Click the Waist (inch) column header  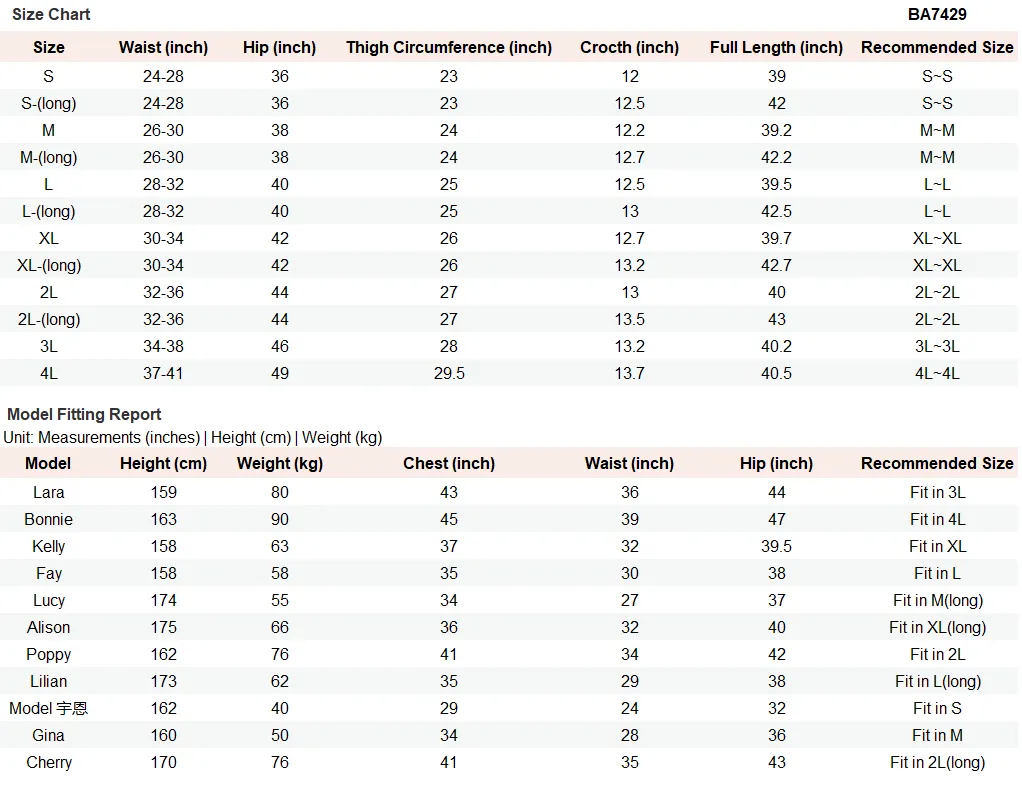pyautogui.click(x=163, y=48)
